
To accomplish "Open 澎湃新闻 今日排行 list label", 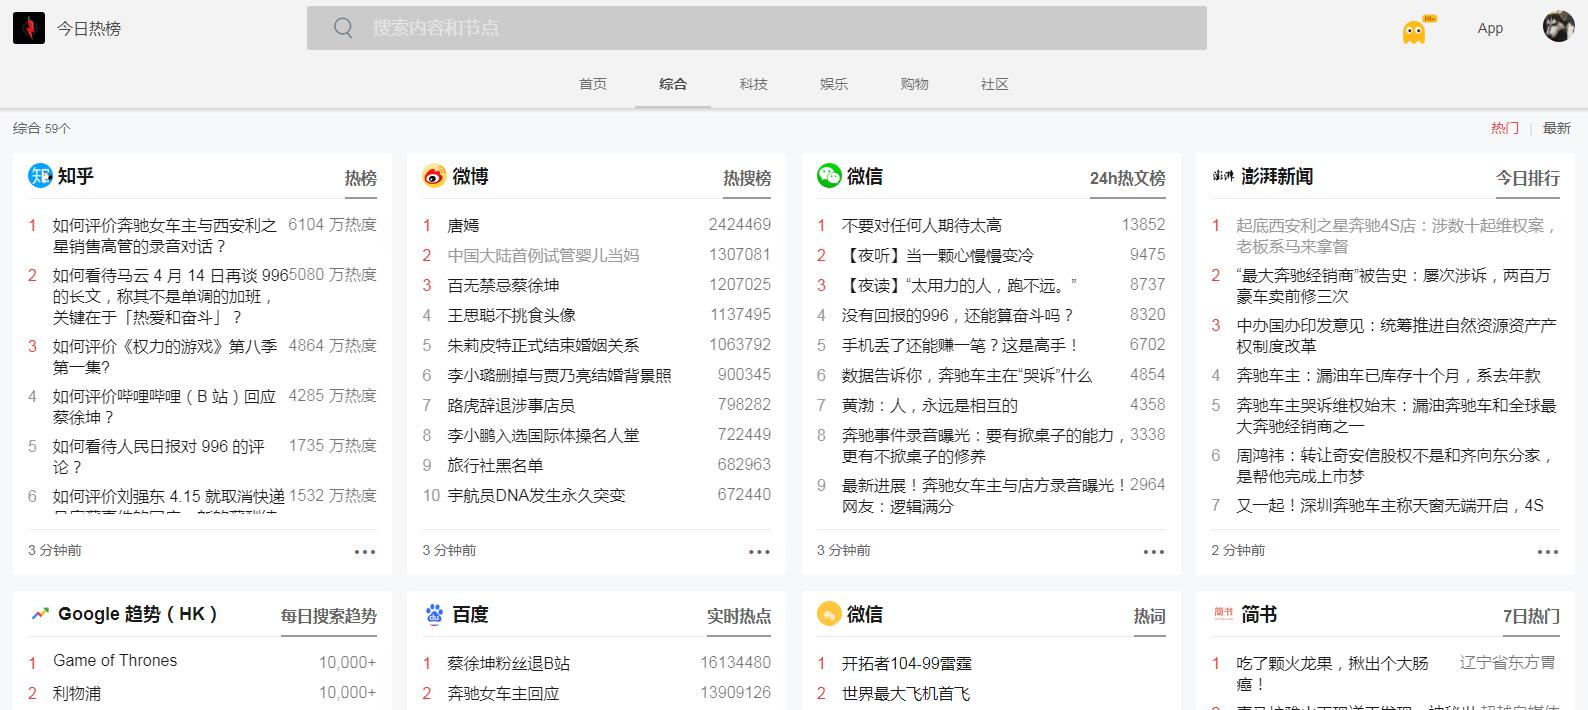I will click(1528, 178).
